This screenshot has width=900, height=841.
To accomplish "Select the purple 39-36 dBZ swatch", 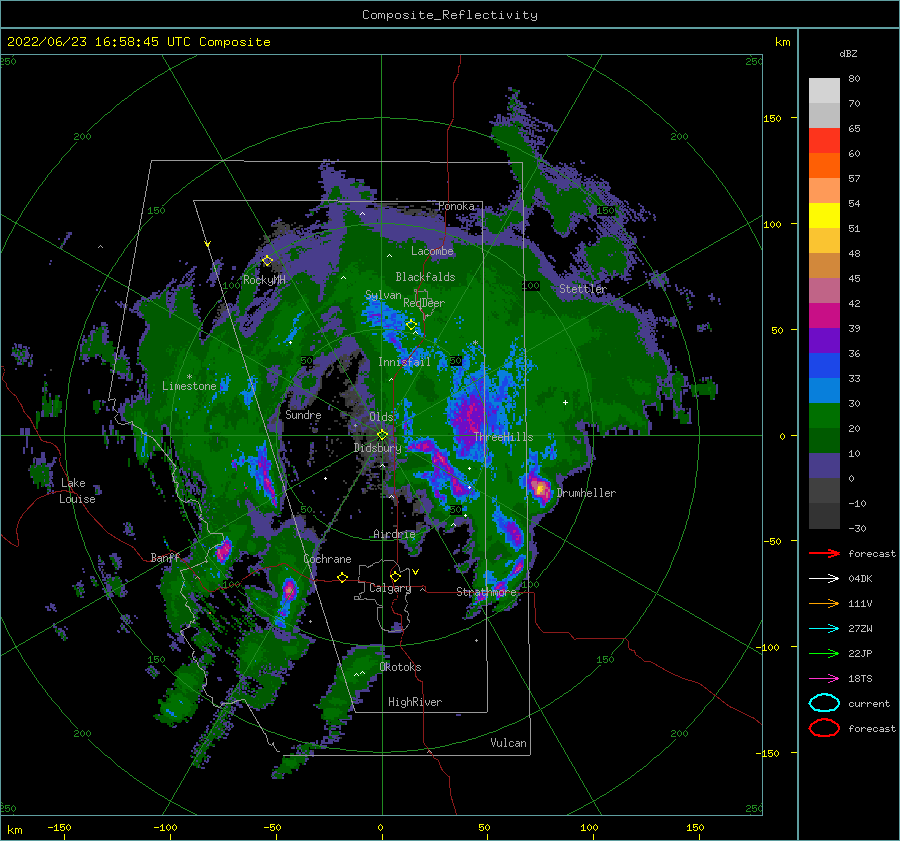I will click(824, 341).
